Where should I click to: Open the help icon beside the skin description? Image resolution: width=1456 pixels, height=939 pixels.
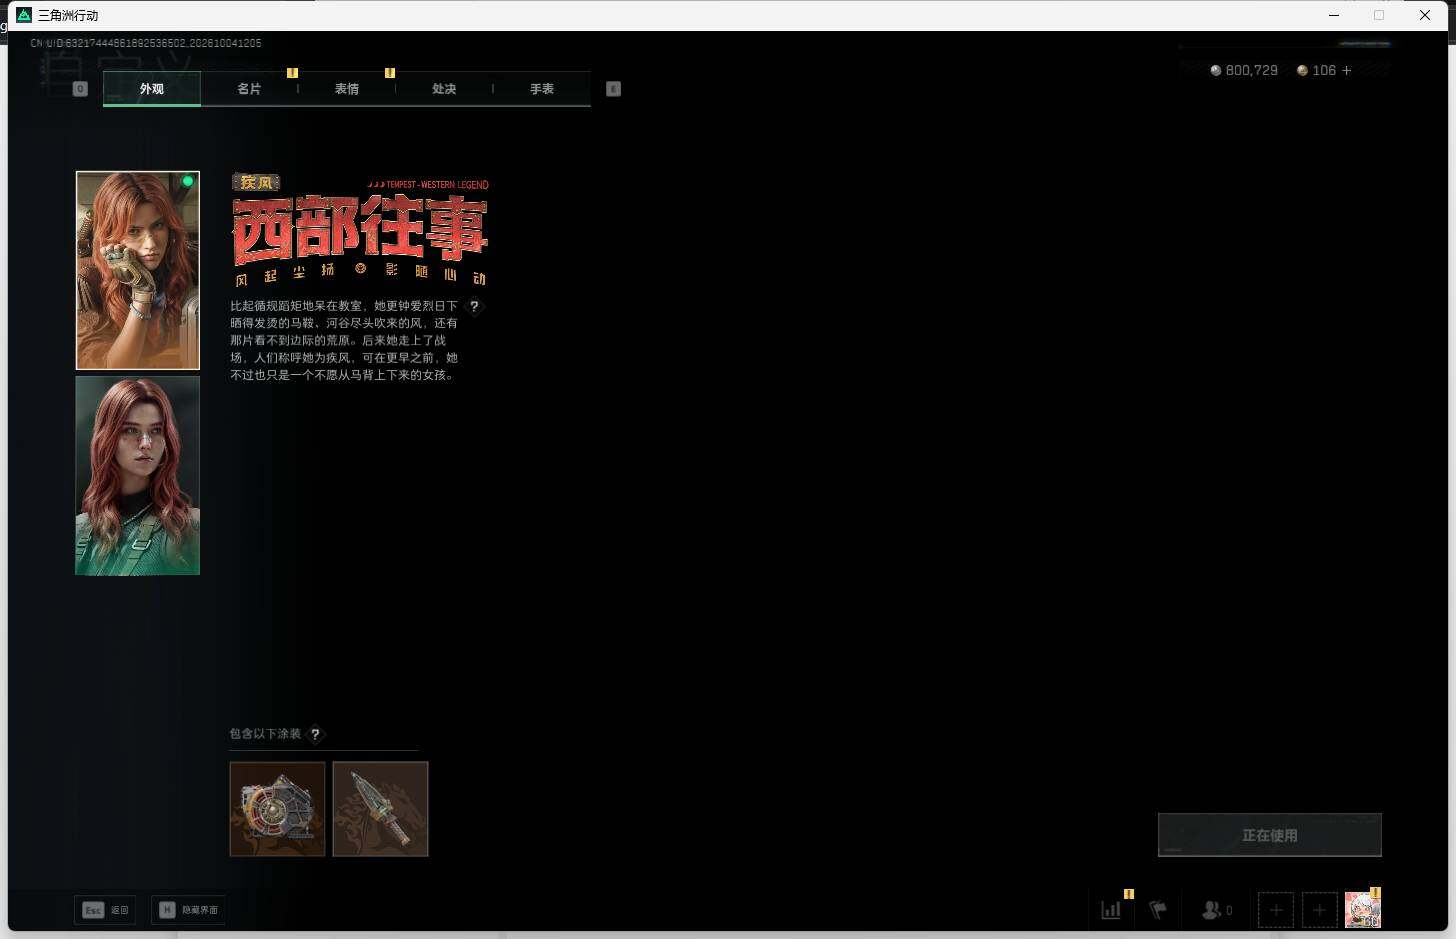[474, 306]
